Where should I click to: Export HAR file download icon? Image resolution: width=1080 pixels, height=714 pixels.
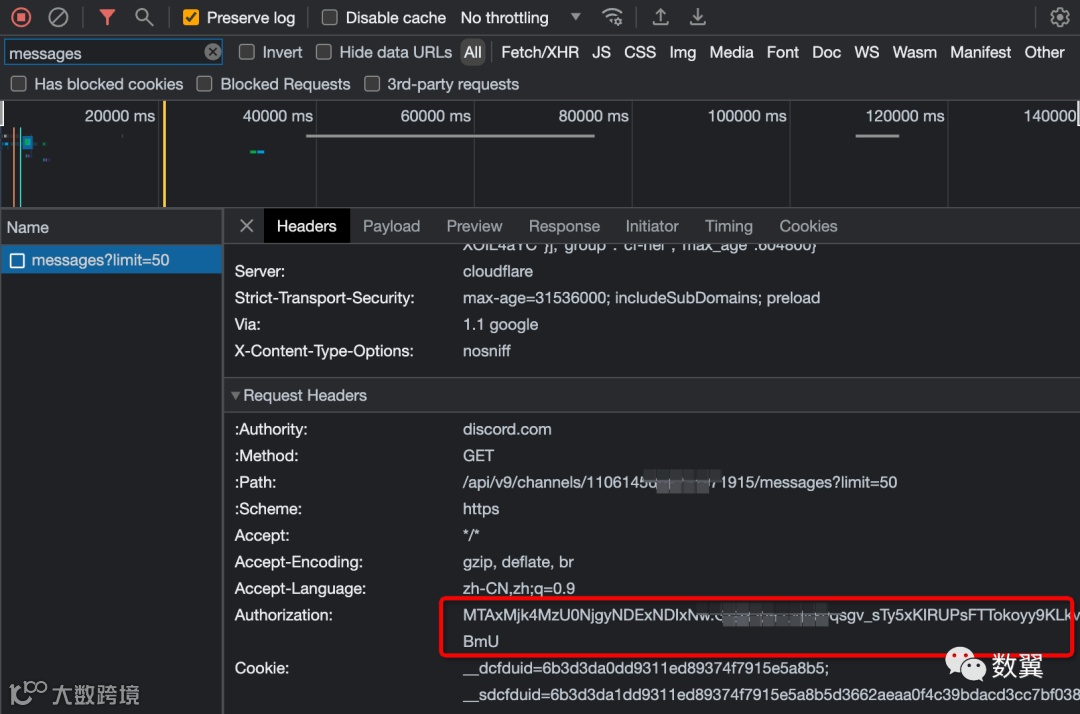coord(697,17)
